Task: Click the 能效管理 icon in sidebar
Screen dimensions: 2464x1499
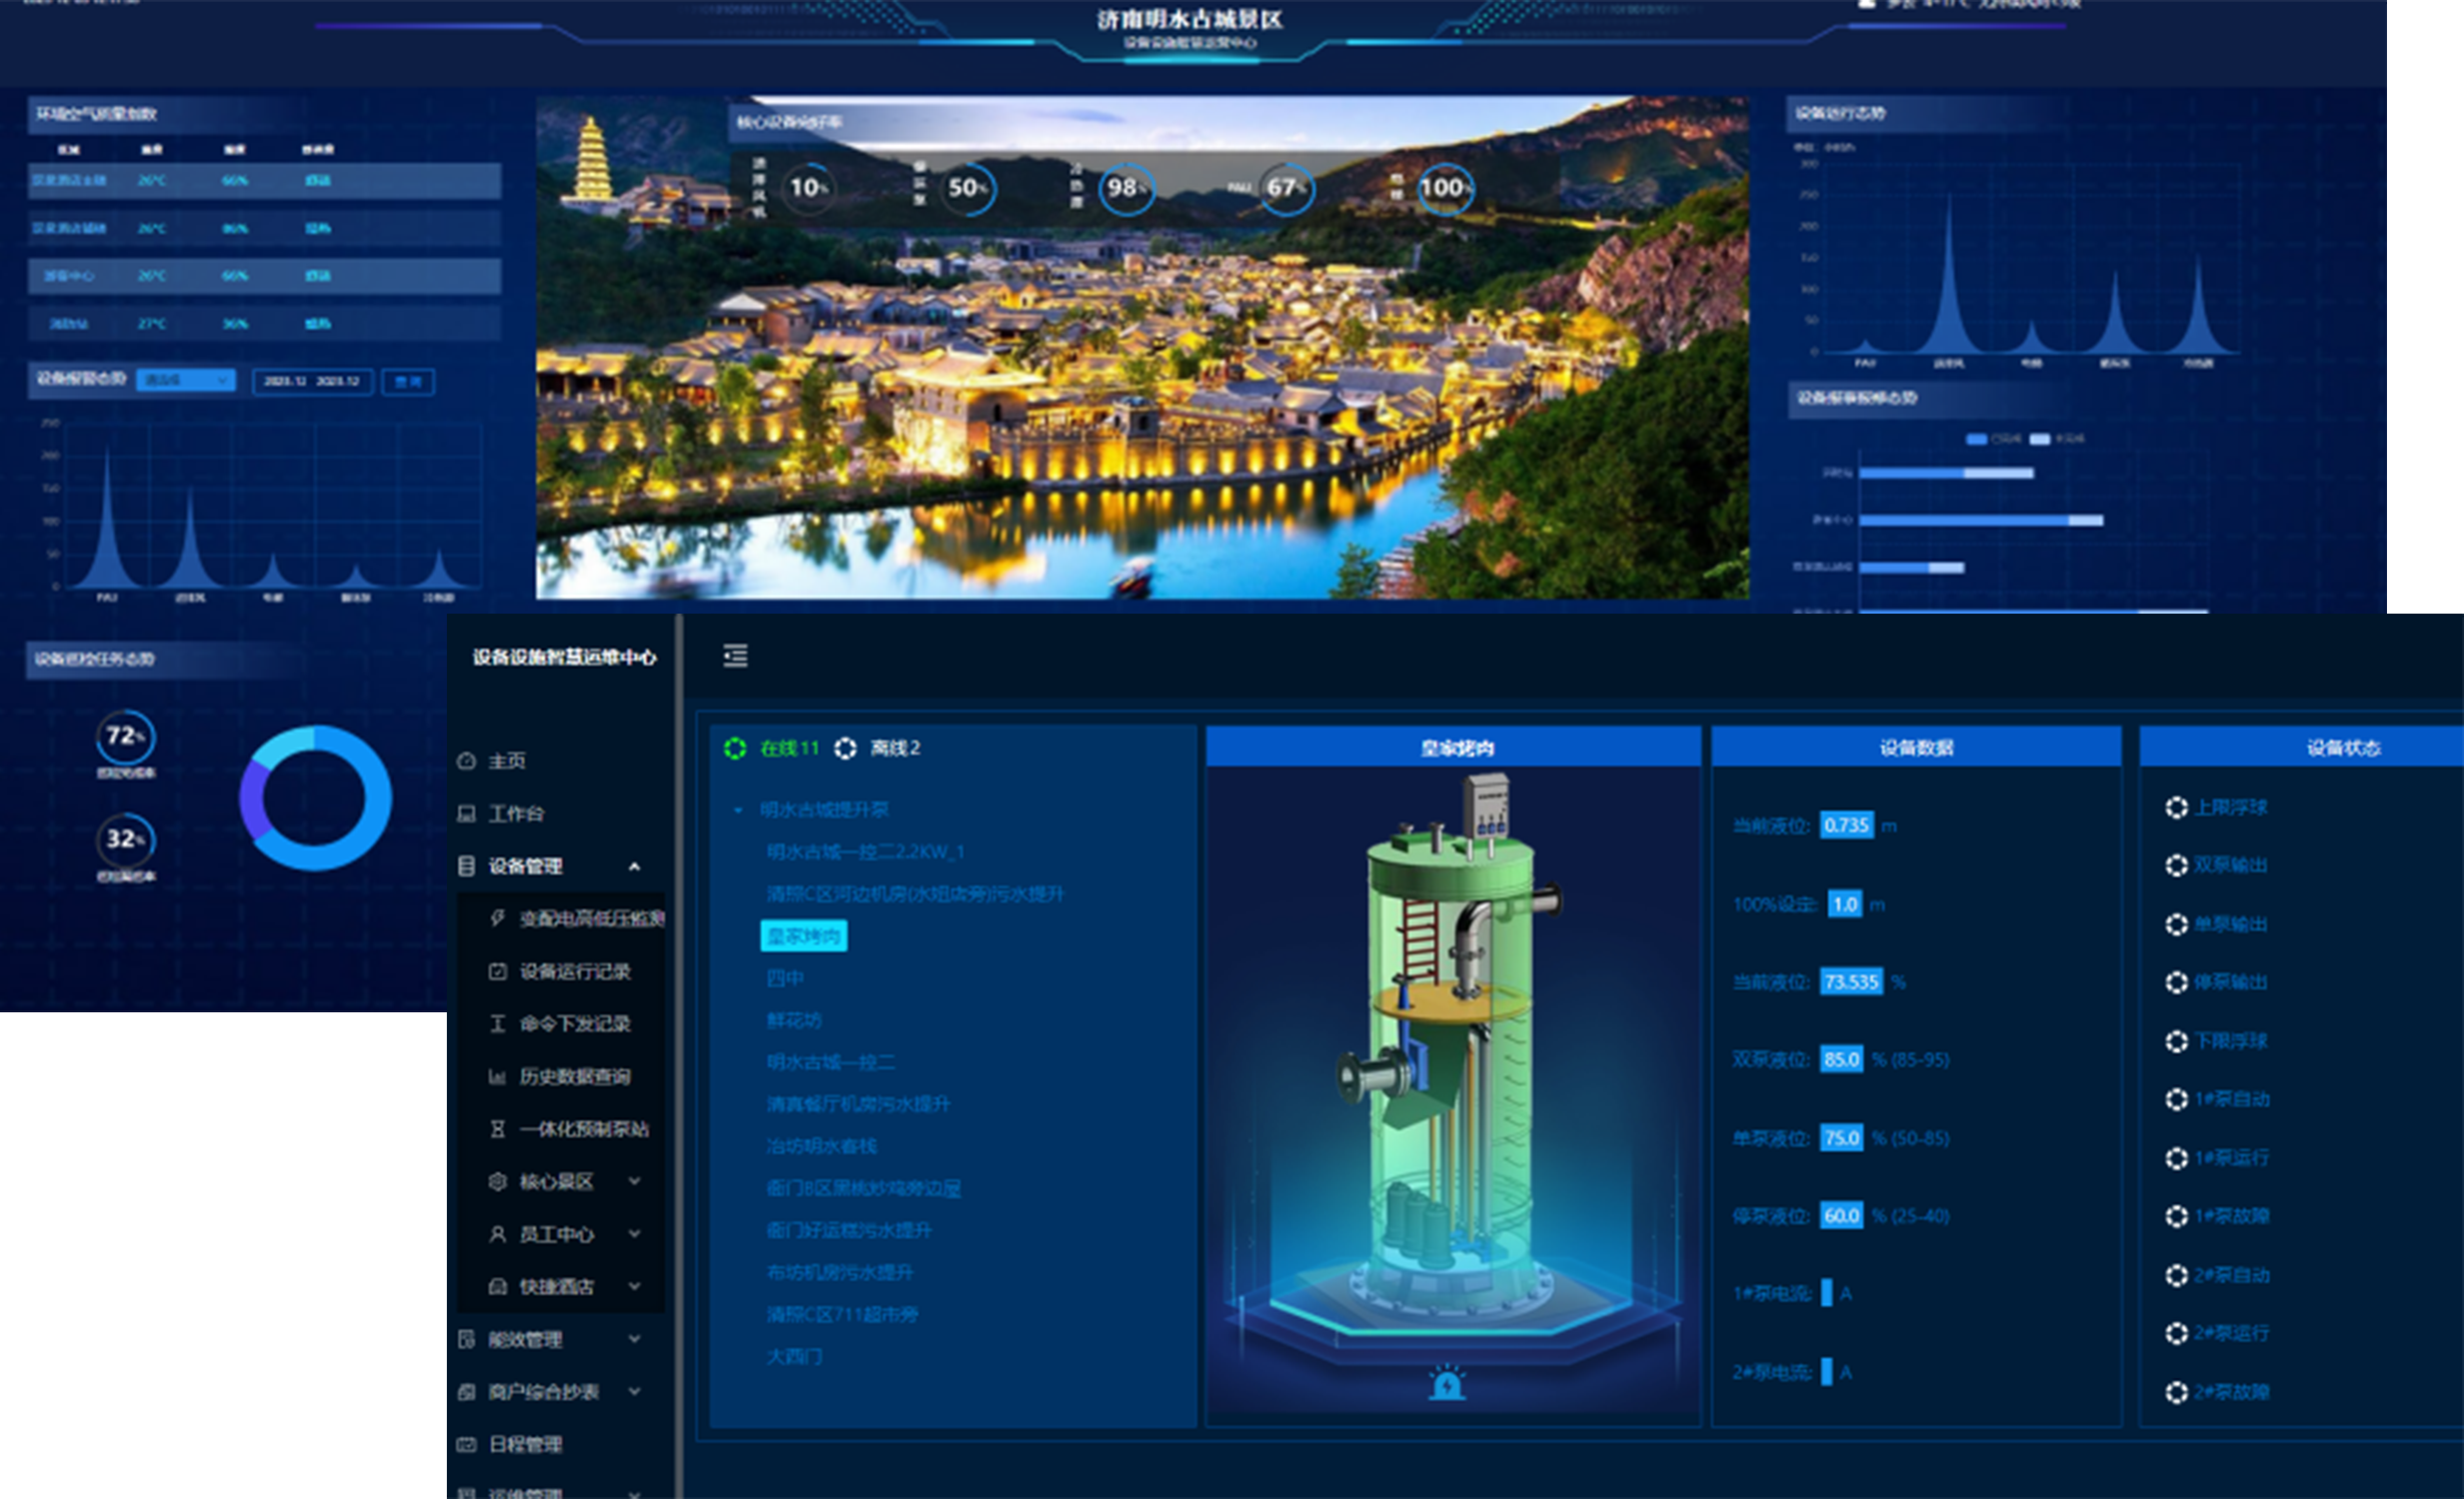Action: 466,1339
